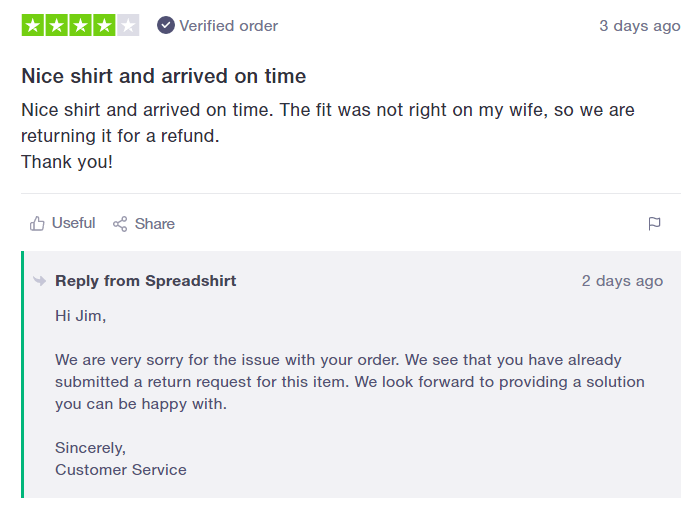Click the "Verified order" label
This screenshot has width=693, height=506.
(229, 26)
